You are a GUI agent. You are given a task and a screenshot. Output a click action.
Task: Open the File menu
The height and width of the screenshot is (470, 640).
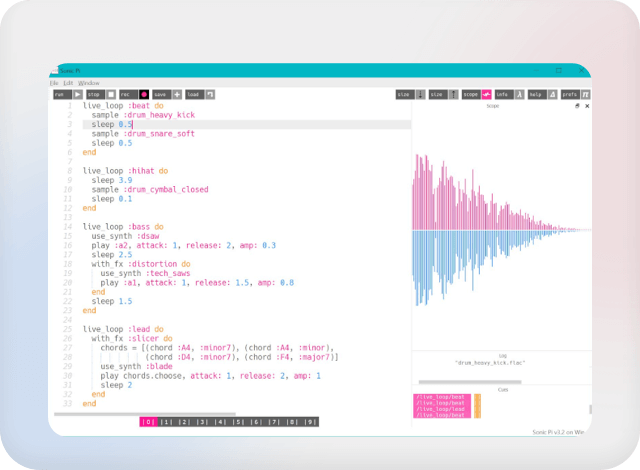[55, 82]
